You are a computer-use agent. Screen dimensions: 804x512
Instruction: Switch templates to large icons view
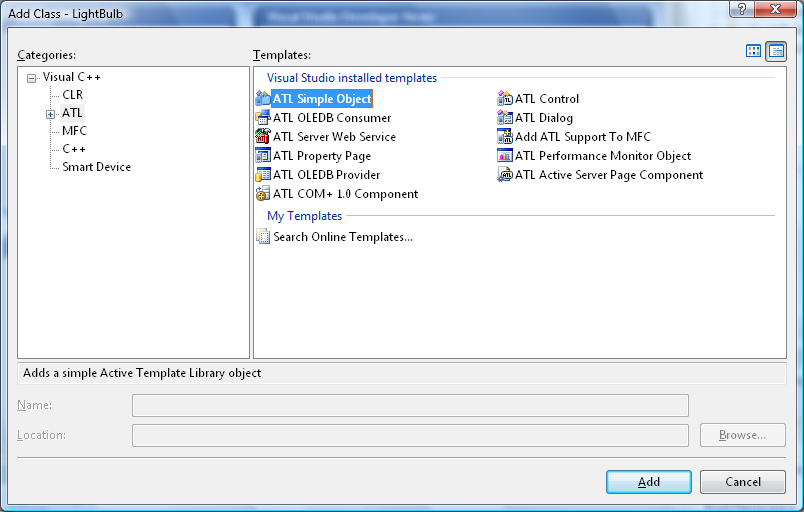point(753,51)
